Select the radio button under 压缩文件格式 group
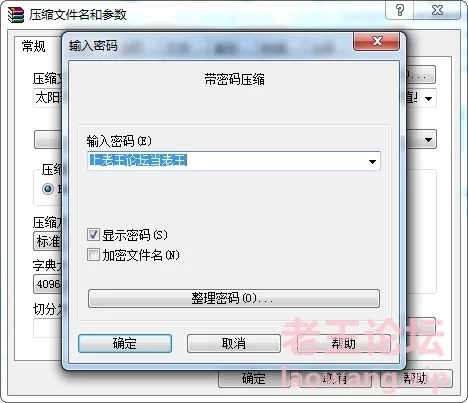This screenshot has width=468, height=403. click(48, 189)
